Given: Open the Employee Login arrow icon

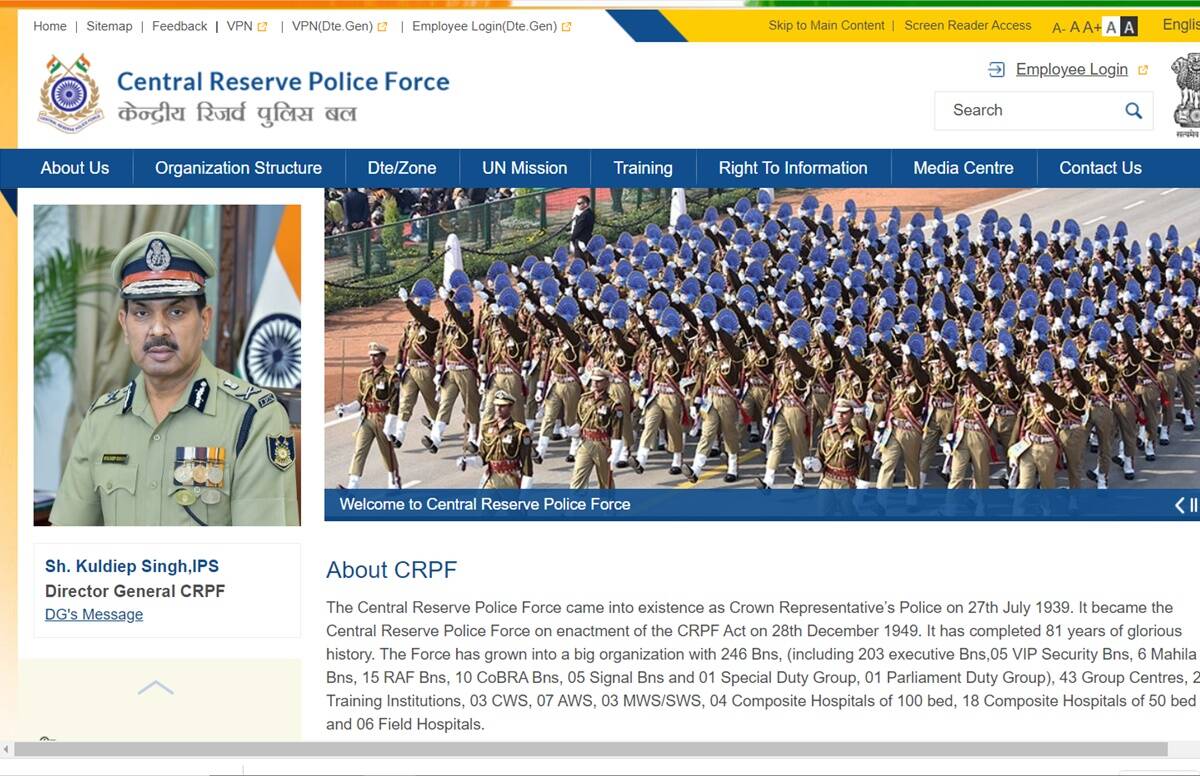Looking at the screenshot, I should [995, 69].
